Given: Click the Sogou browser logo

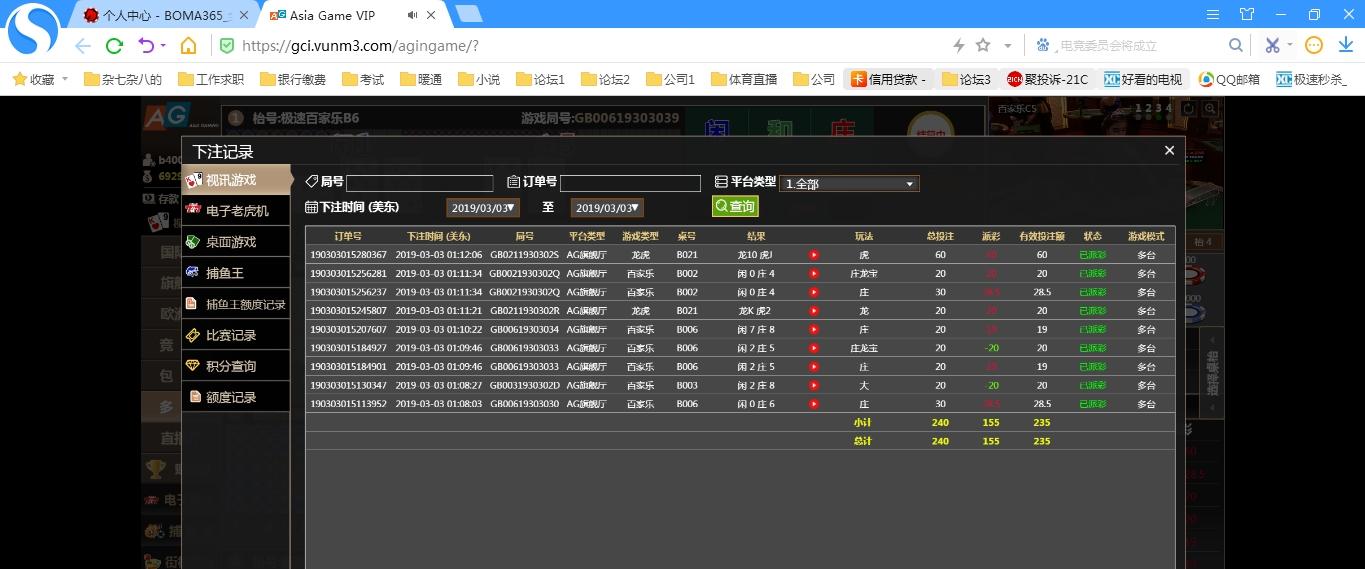Looking at the screenshot, I should pyautogui.click(x=32, y=30).
